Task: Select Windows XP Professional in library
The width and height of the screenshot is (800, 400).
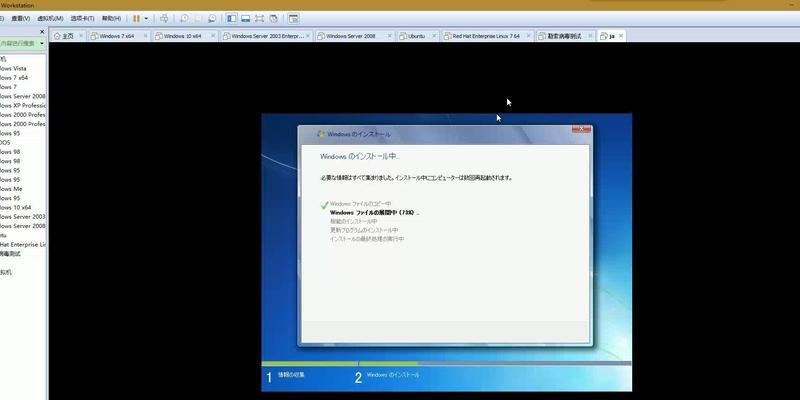Action: 23,106
